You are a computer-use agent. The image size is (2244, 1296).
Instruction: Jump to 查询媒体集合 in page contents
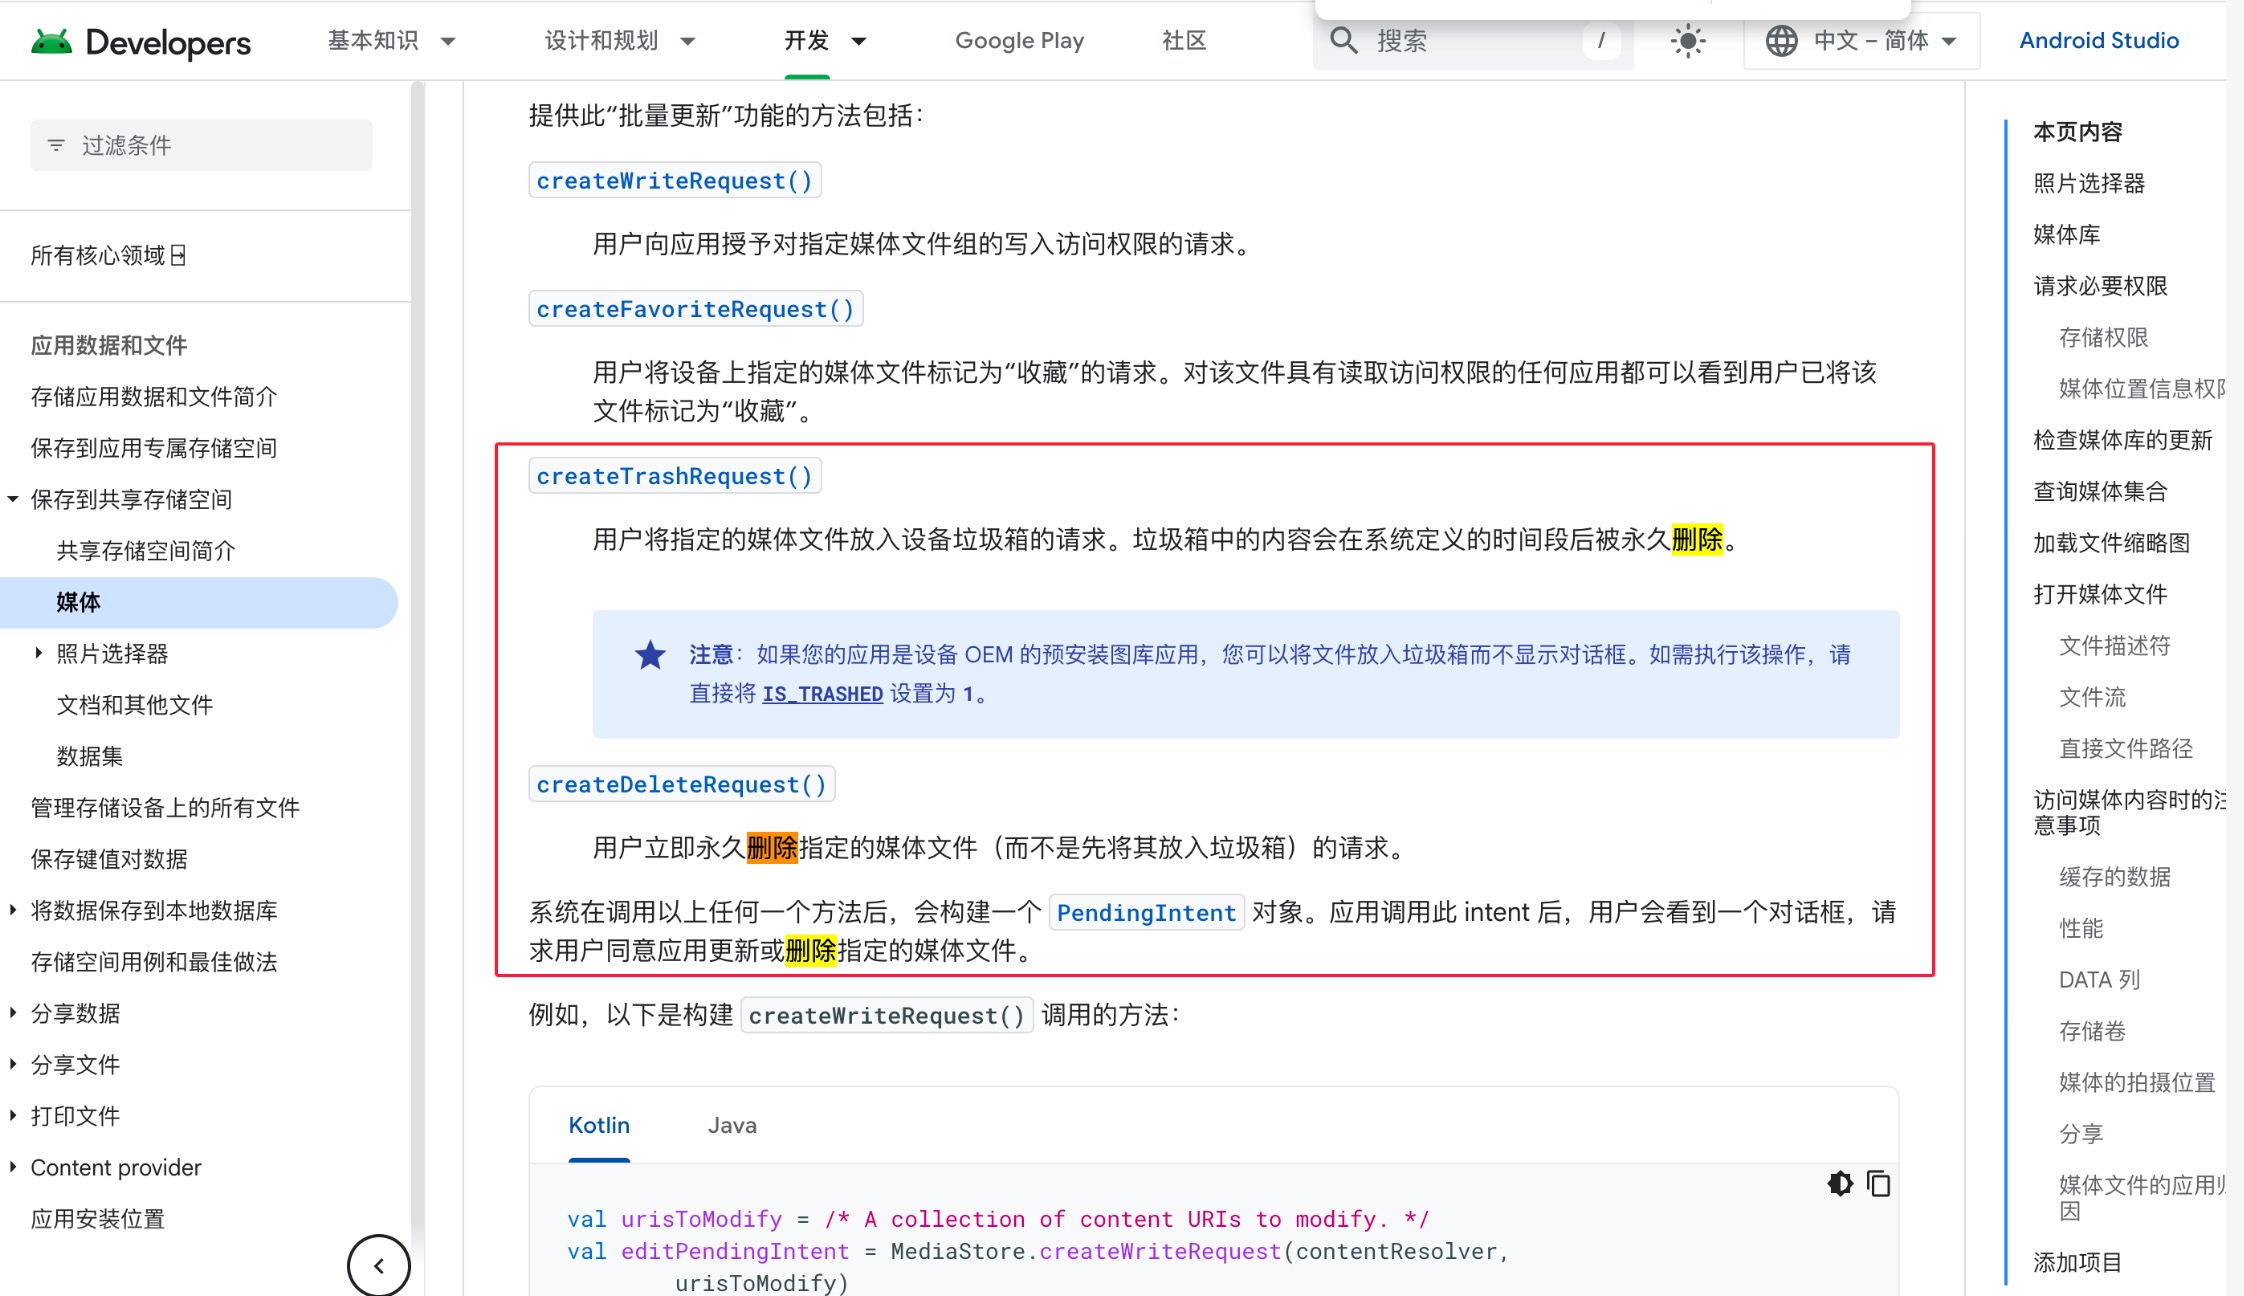pos(2100,491)
